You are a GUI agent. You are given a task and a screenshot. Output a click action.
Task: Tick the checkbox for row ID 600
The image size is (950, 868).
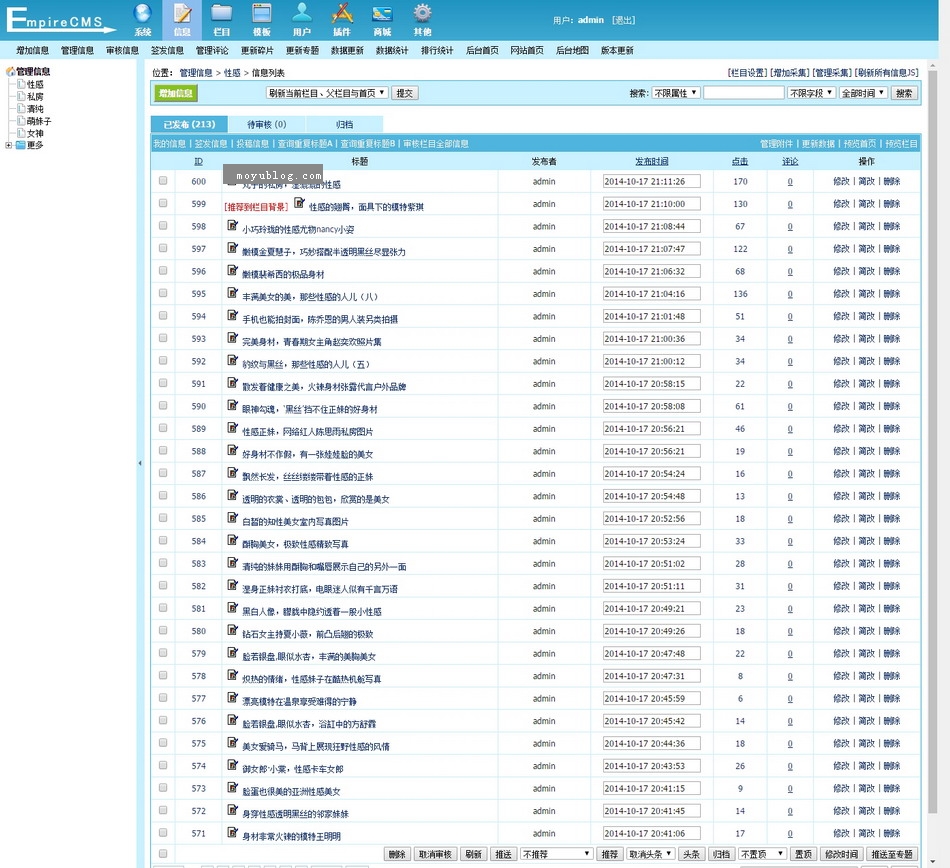point(163,181)
